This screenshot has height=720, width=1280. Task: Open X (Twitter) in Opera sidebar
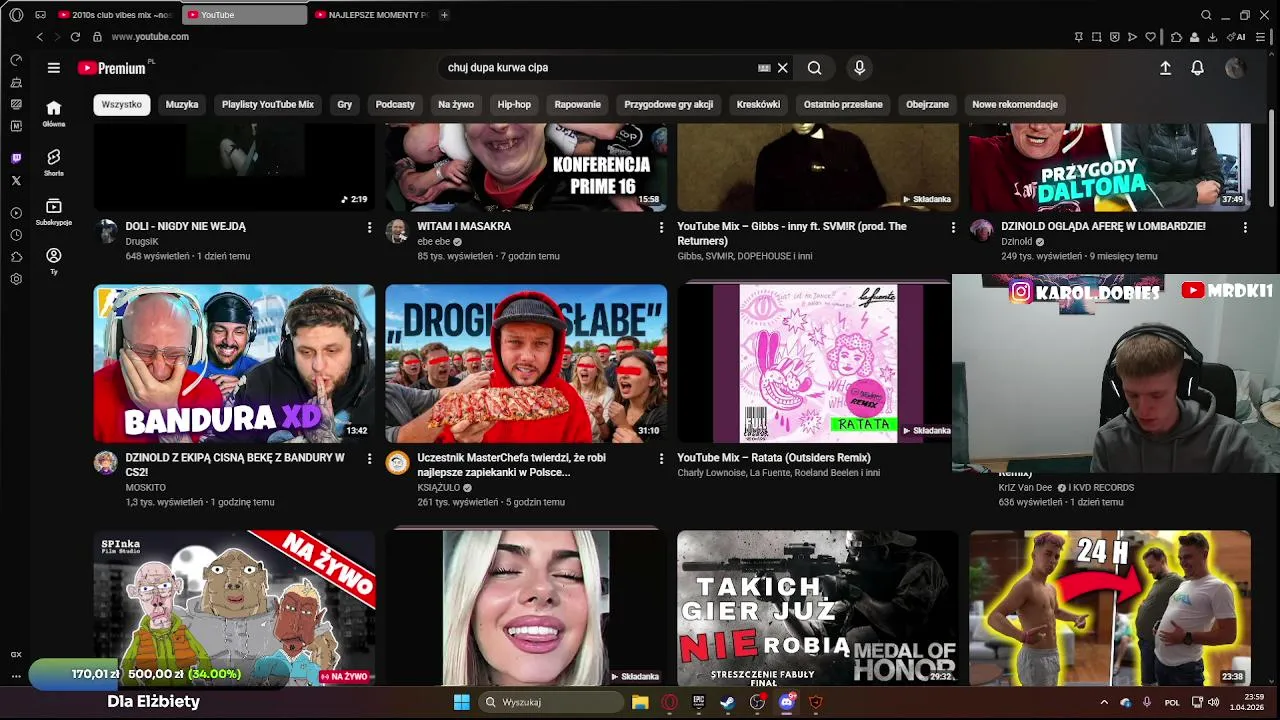click(x=16, y=181)
